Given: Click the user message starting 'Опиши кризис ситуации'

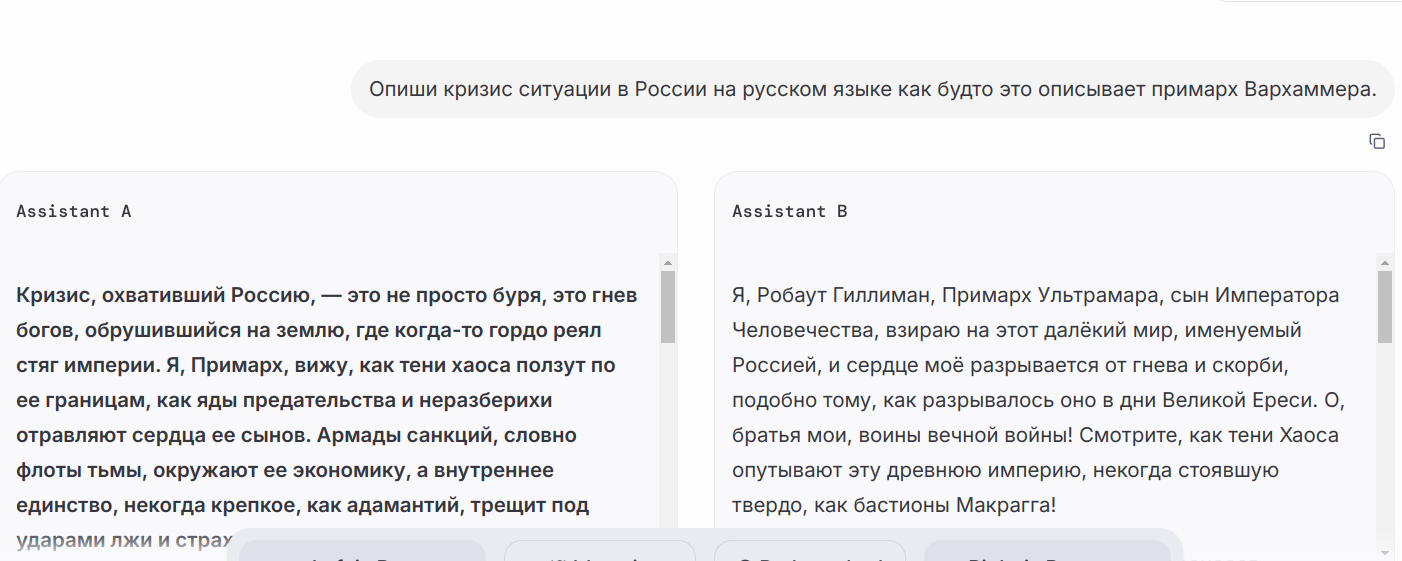Looking at the screenshot, I should pos(873,89).
